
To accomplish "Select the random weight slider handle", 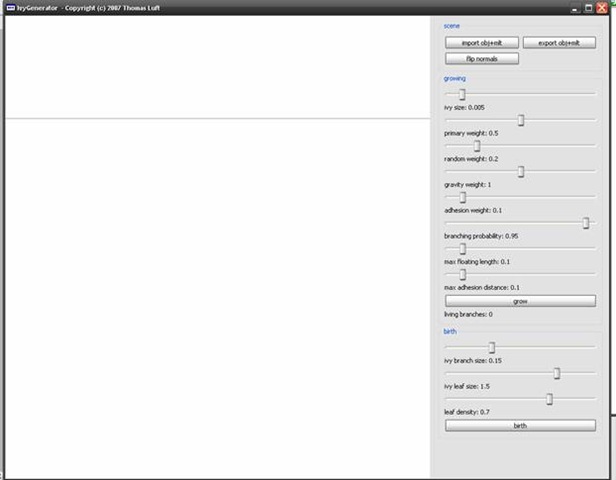I will pos(477,146).
